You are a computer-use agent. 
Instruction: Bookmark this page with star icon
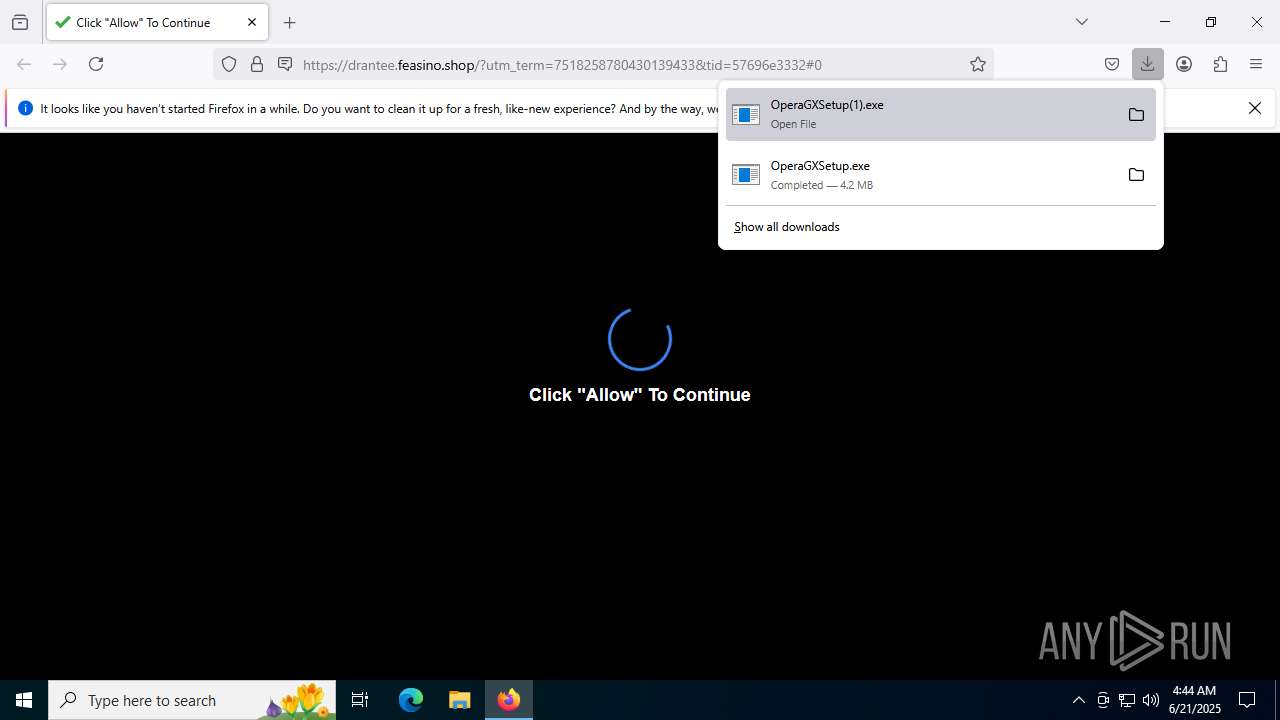tap(978, 64)
